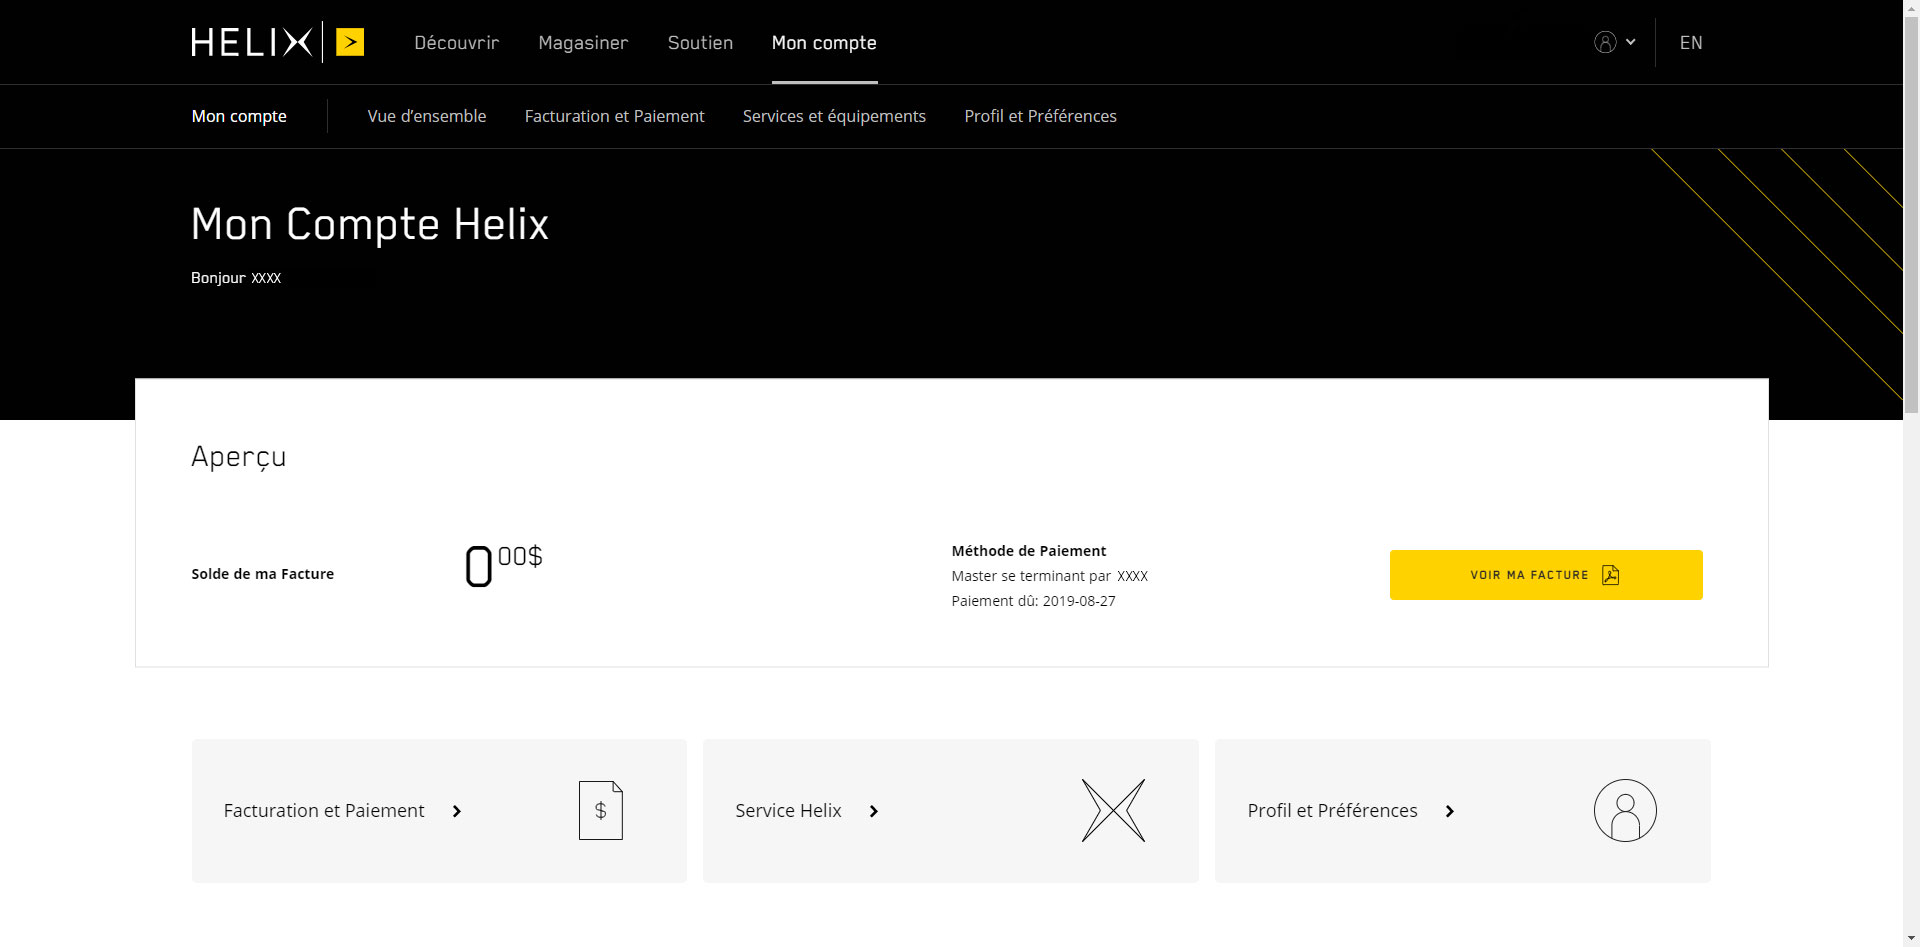Click the Mon compte sub-navigation label
Image resolution: width=1920 pixels, height=947 pixels.
pyautogui.click(x=239, y=116)
